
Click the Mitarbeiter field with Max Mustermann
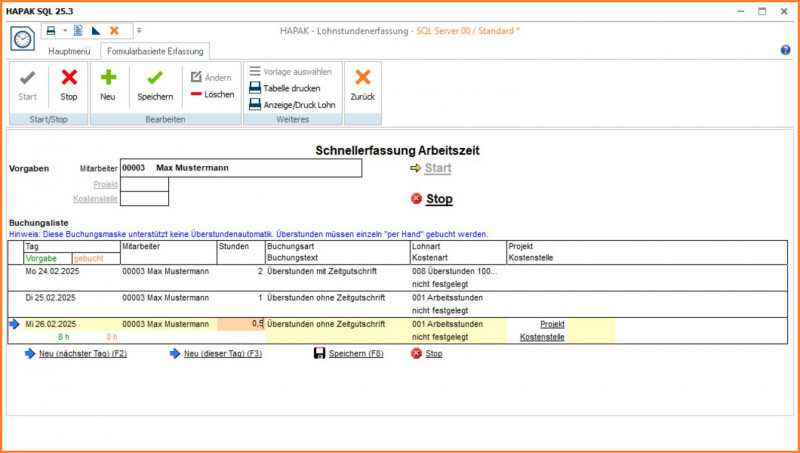coord(240,168)
